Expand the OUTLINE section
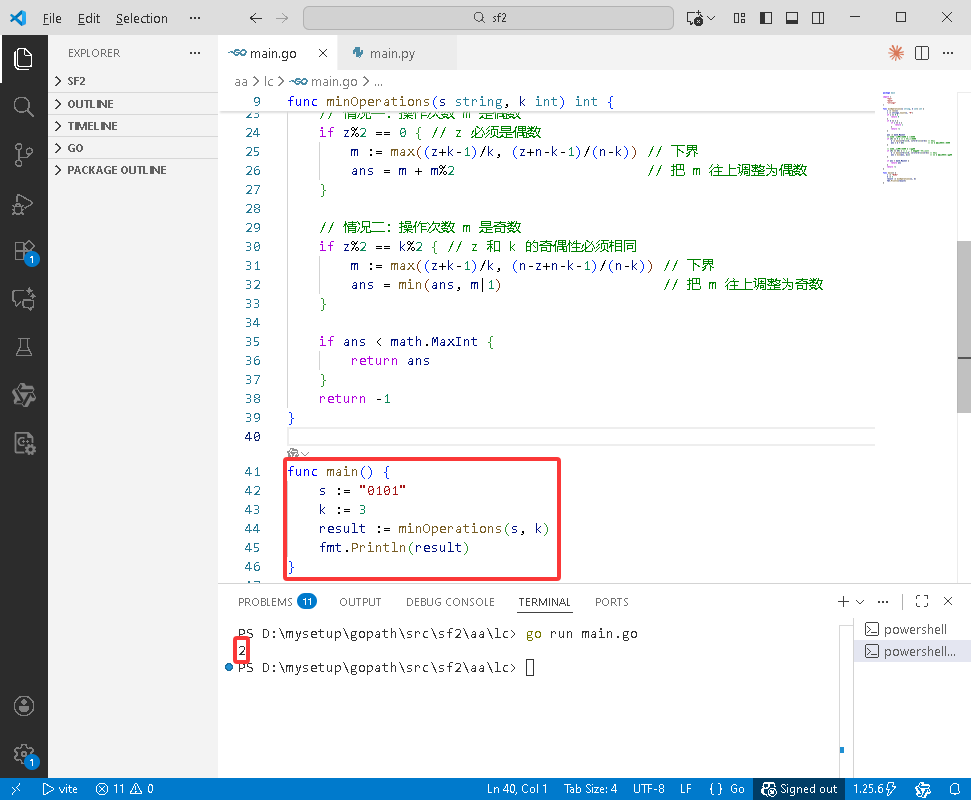 click(x=133, y=103)
